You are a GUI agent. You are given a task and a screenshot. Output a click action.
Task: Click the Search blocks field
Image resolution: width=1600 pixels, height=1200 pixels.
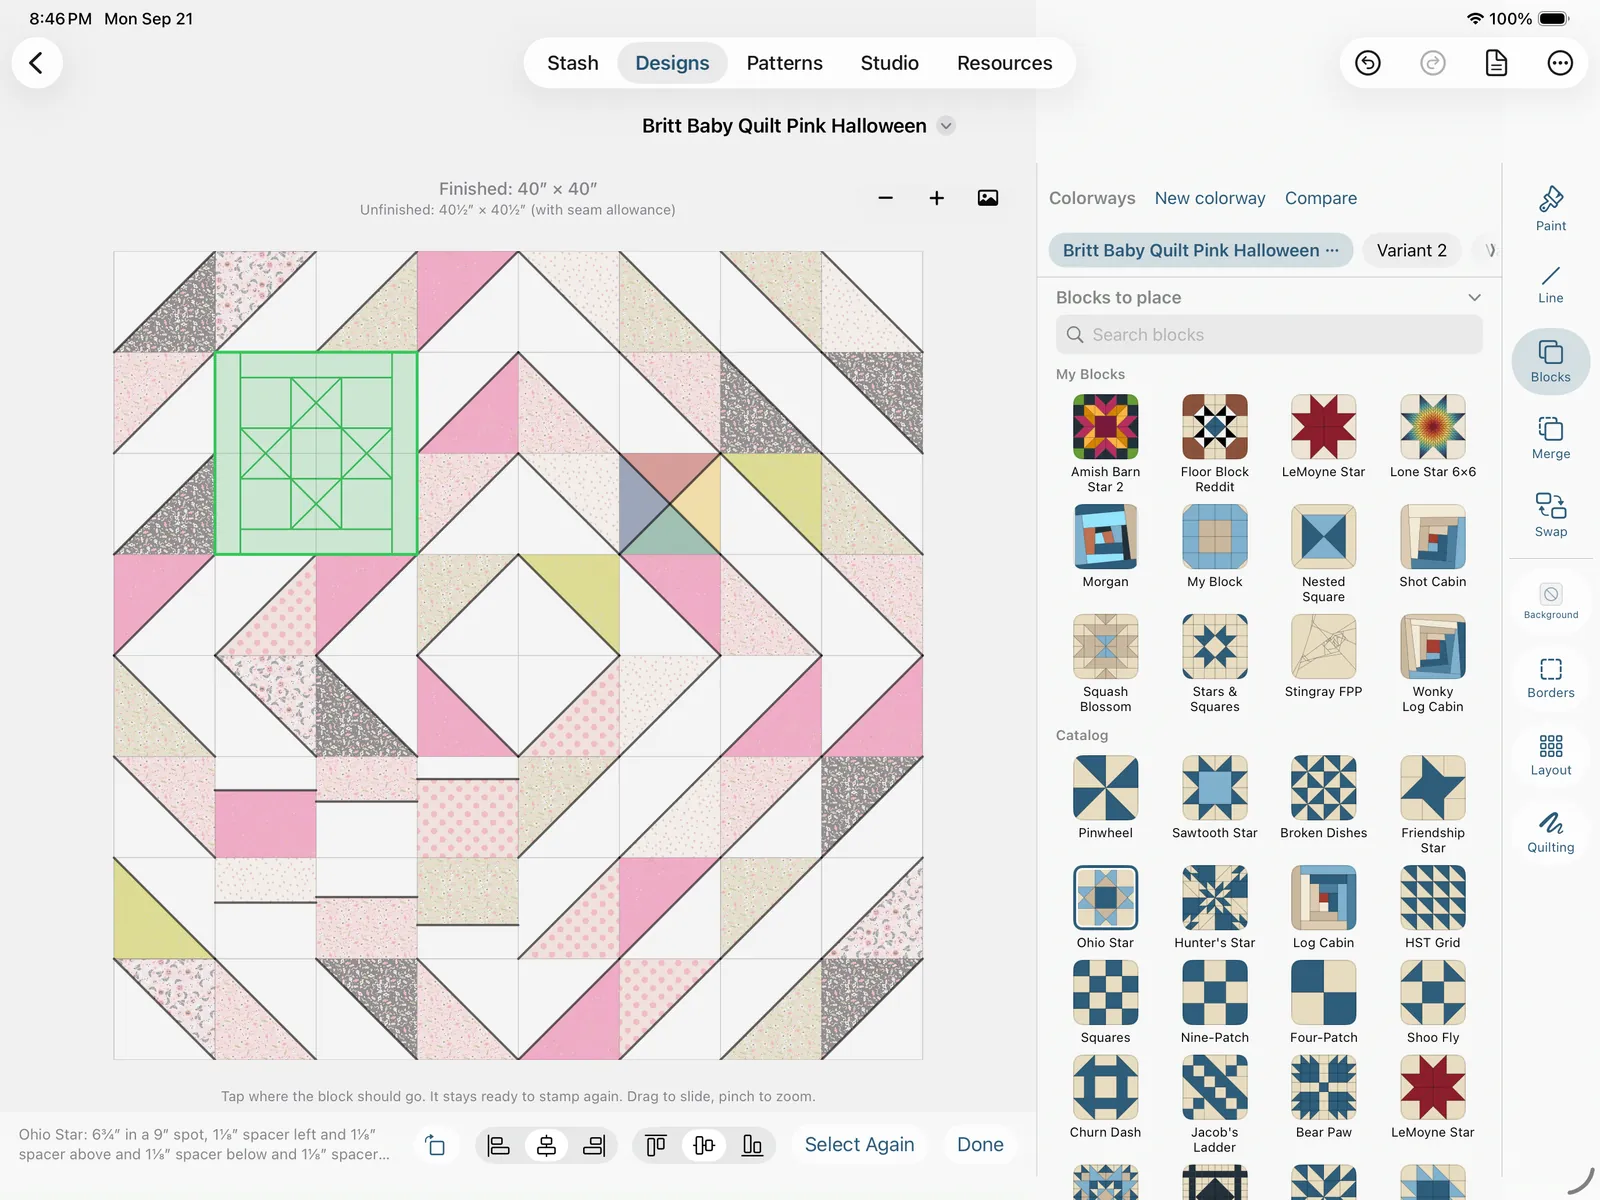tap(1268, 335)
